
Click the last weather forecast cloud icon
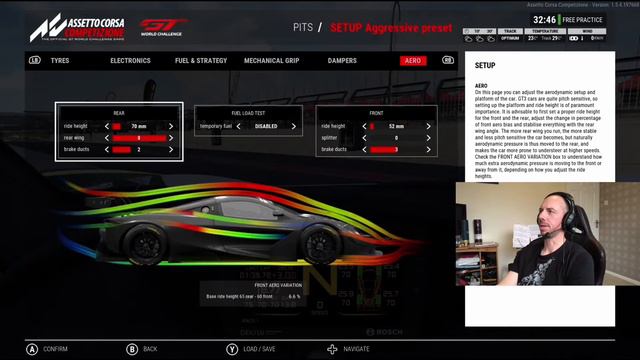[491, 38]
